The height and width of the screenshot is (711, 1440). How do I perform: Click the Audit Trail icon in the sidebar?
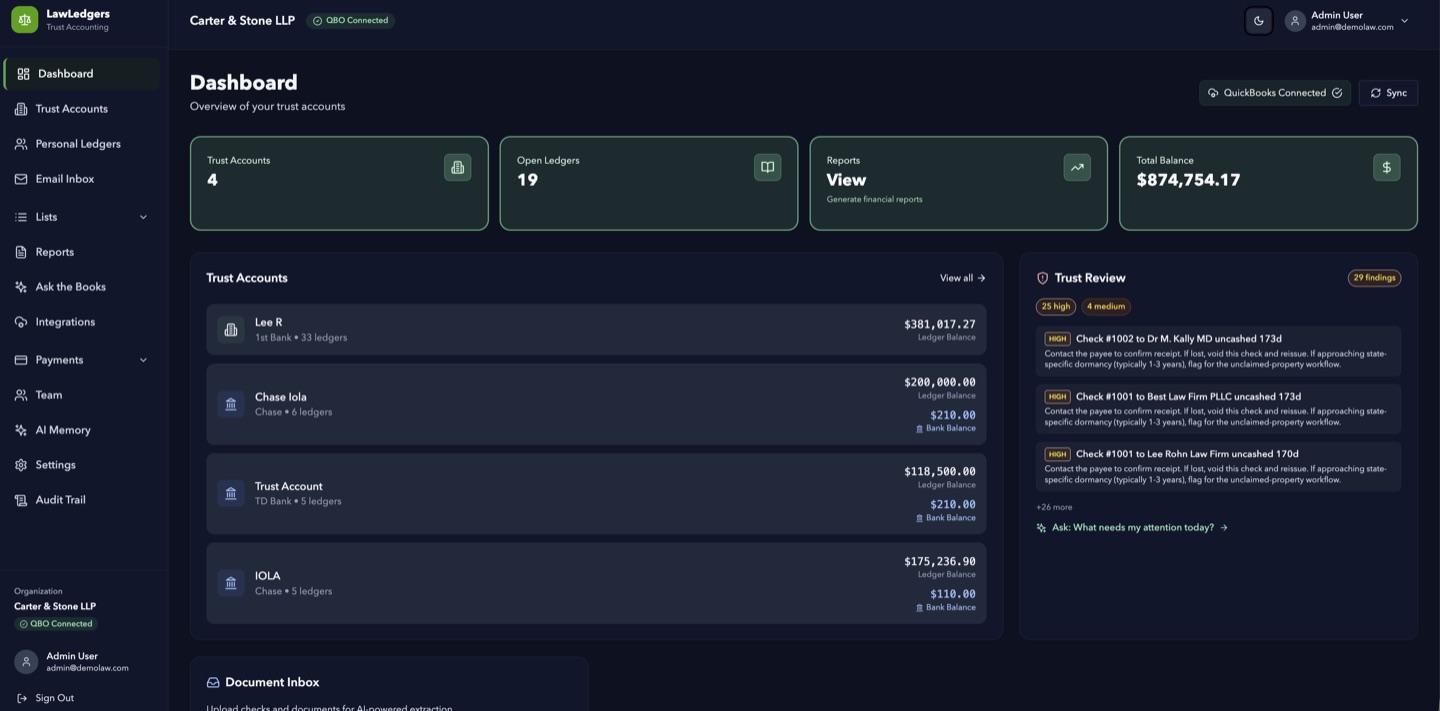click(21, 500)
